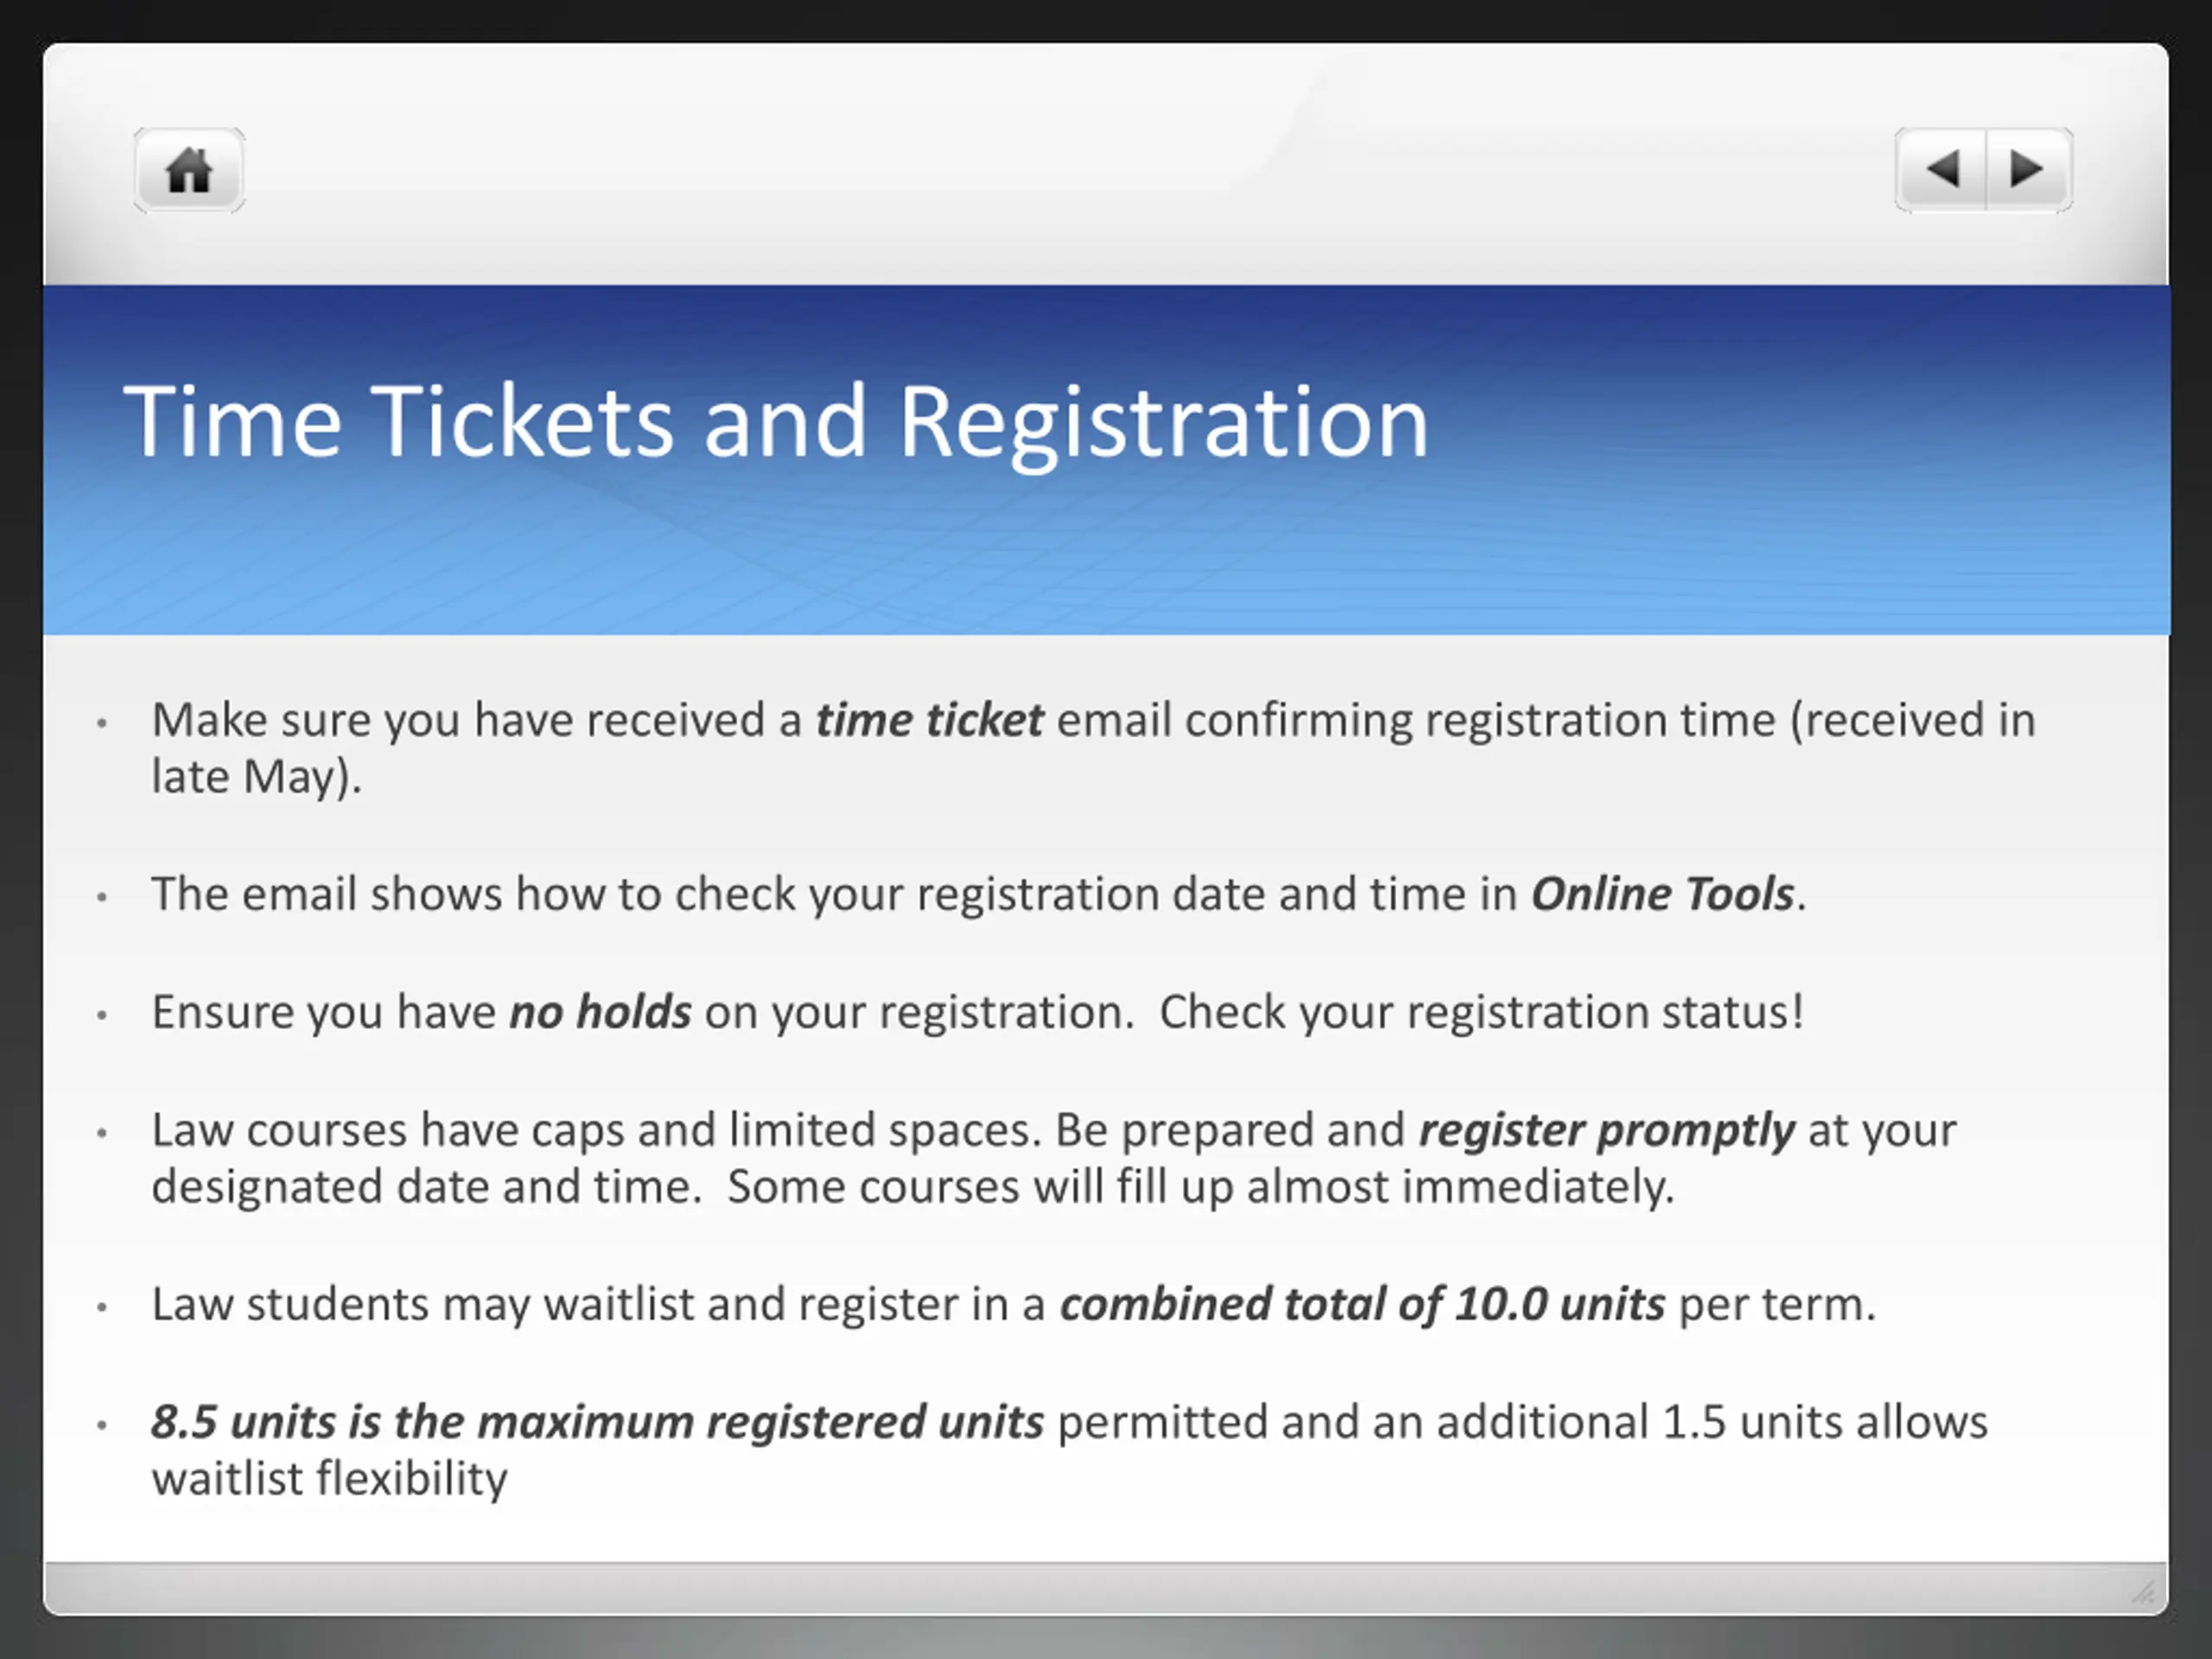The height and width of the screenshot is (1659, 2212).
Task: Click the bold 'no holds' phrase
Action: [600, 1012]
